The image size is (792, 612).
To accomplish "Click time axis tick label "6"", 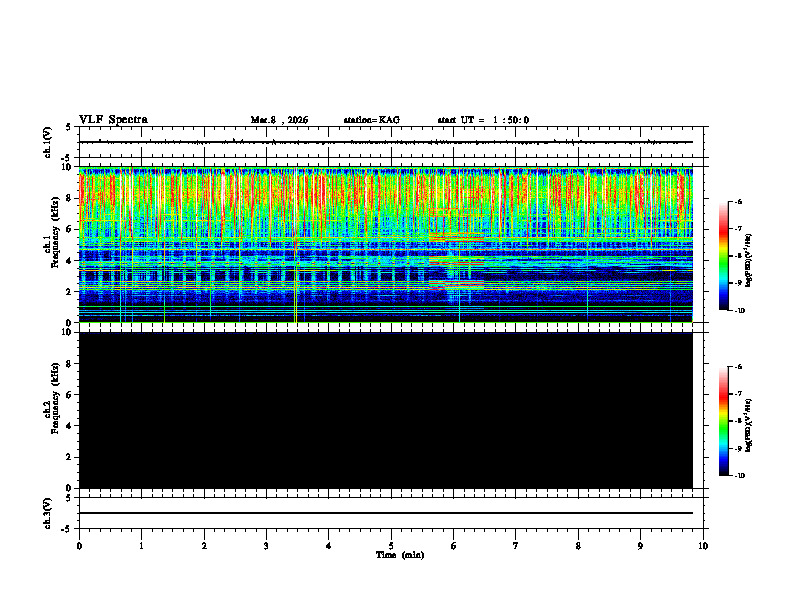I will click(454, 546).
